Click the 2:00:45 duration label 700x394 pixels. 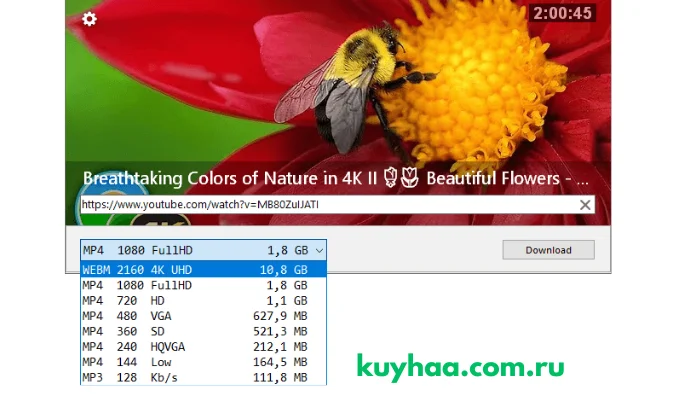coord(562,13)
